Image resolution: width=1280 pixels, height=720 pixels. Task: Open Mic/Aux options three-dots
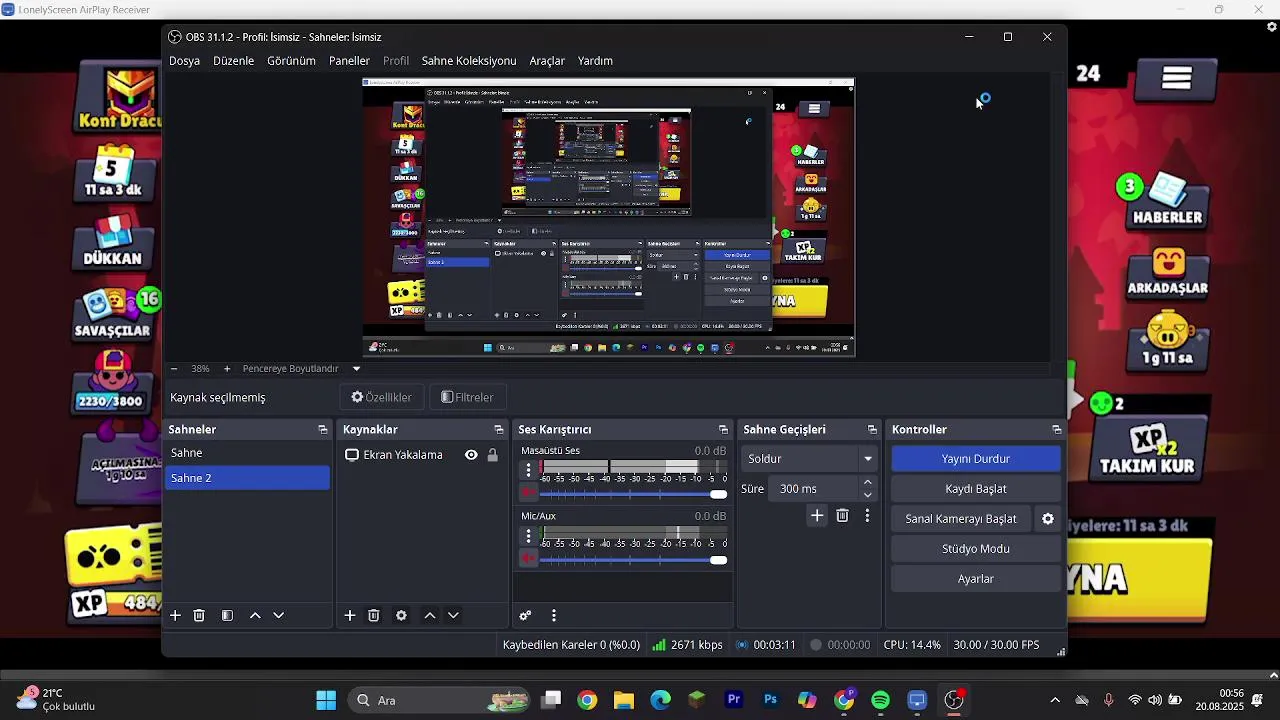[529, 536]
